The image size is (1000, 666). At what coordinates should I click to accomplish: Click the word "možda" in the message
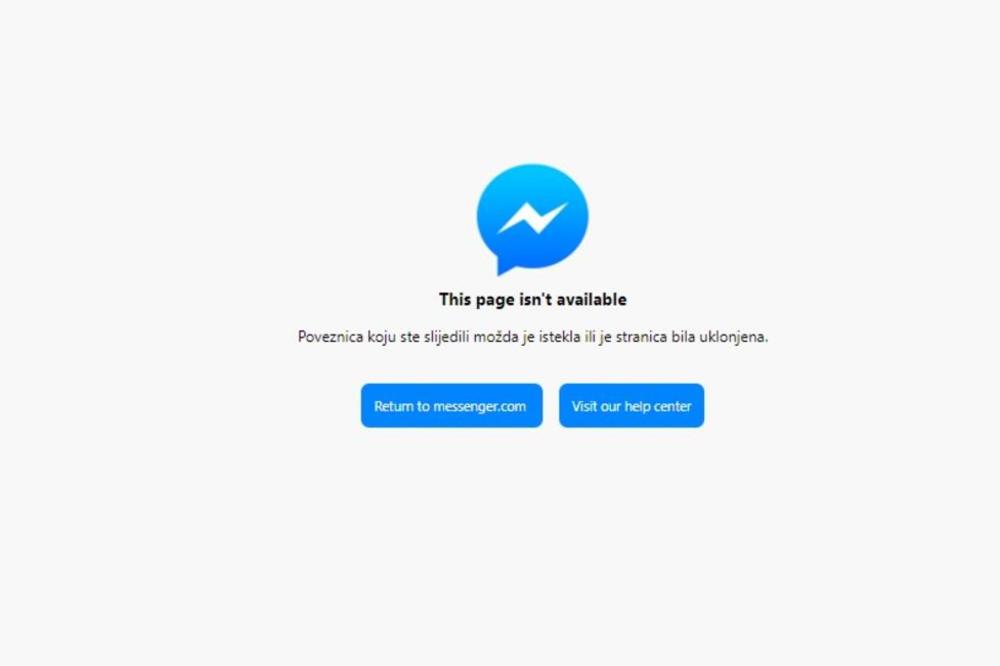click(x=496, y=337)
